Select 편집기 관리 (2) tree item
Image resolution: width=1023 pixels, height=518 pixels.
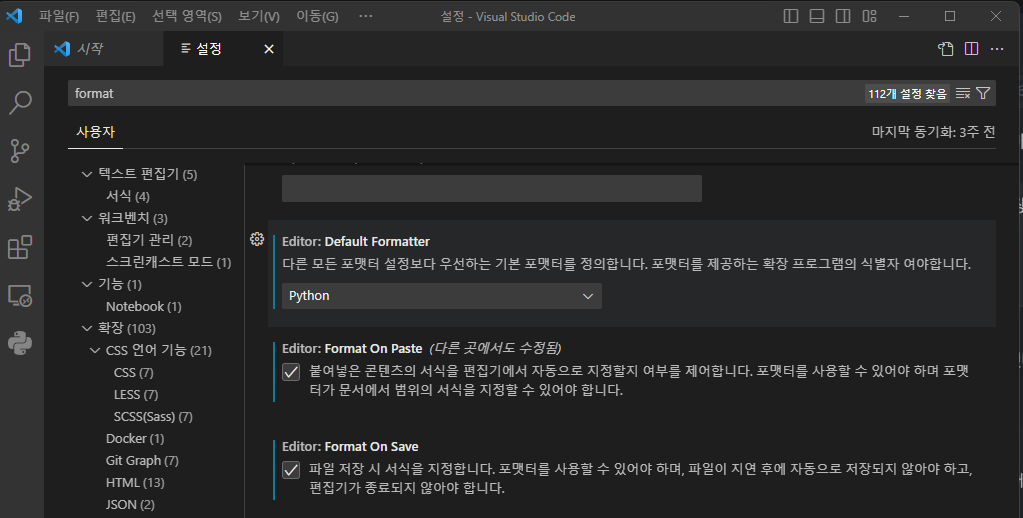tap(149, 240)
